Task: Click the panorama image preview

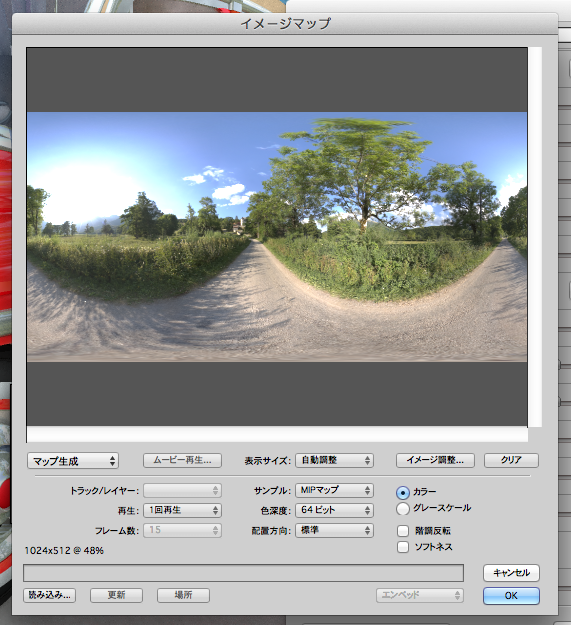Action: pos(277,237)
